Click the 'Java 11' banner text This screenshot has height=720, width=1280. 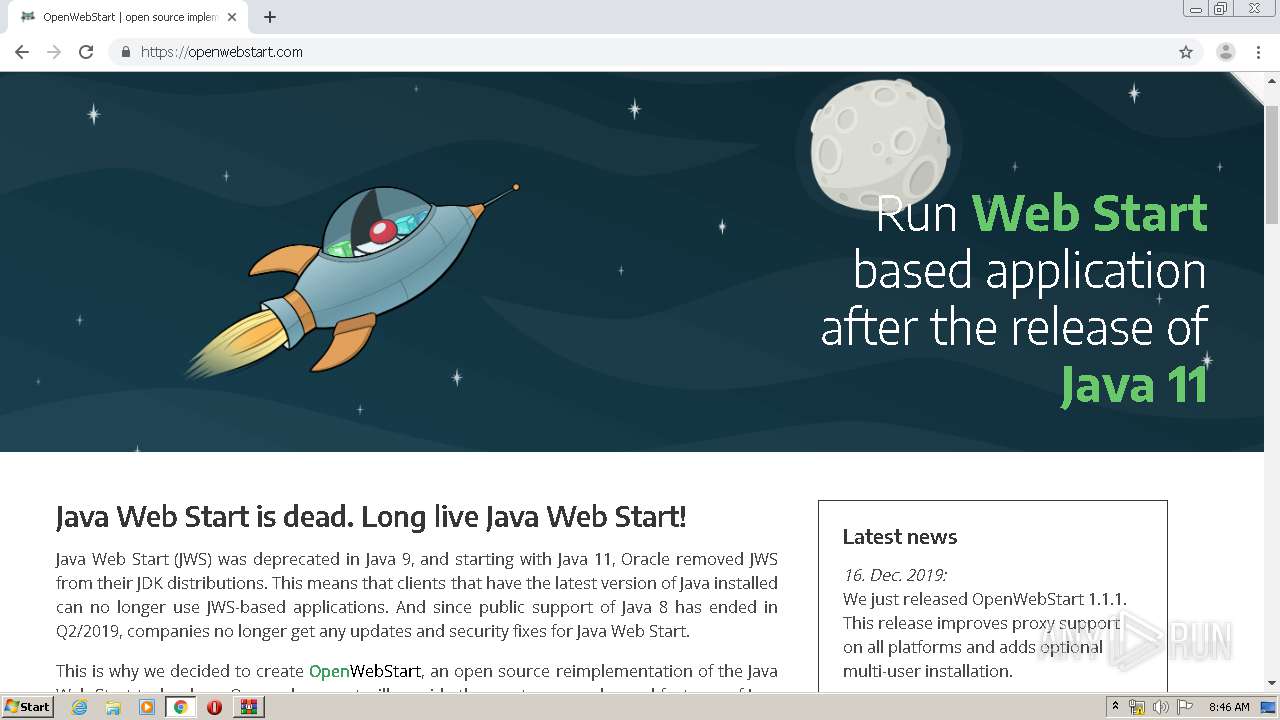pyautogui.click(x=1135, y=385)
